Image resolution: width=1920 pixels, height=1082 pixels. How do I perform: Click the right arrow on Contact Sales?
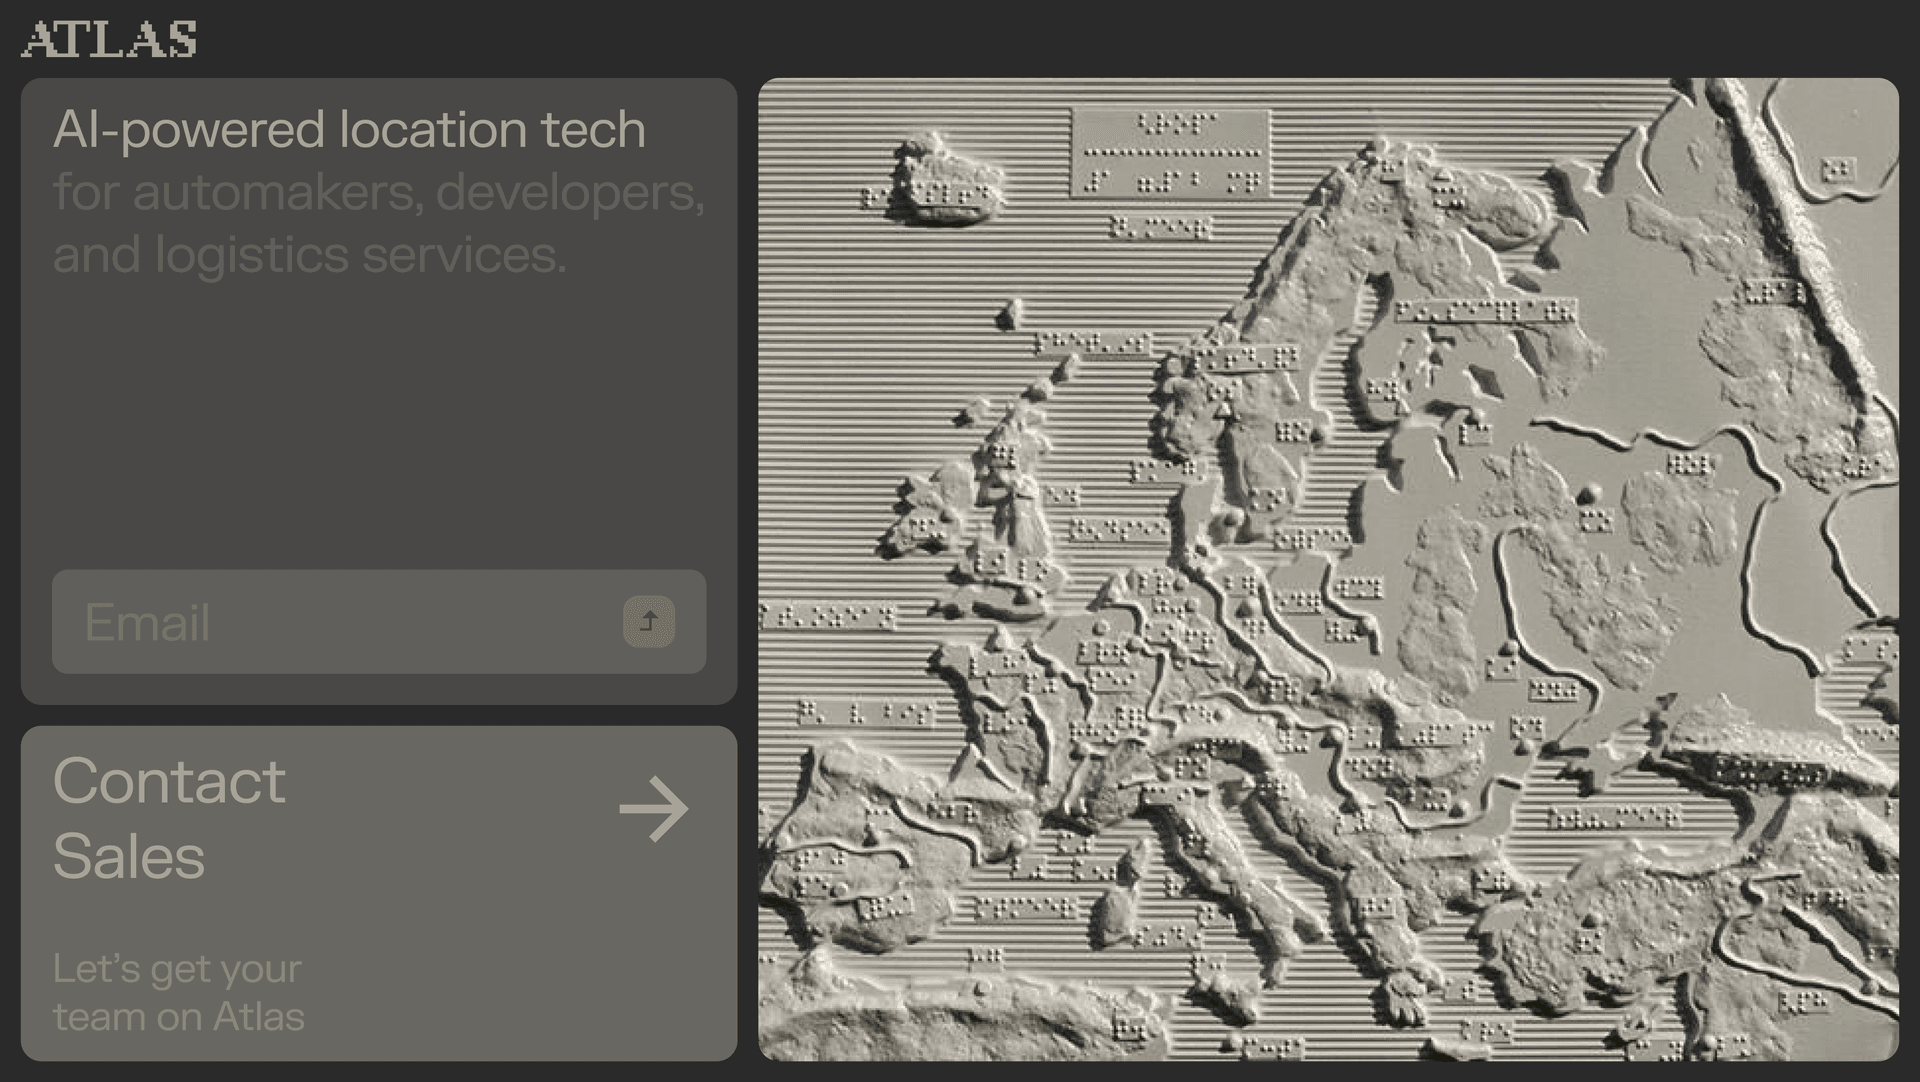[654, 808]
